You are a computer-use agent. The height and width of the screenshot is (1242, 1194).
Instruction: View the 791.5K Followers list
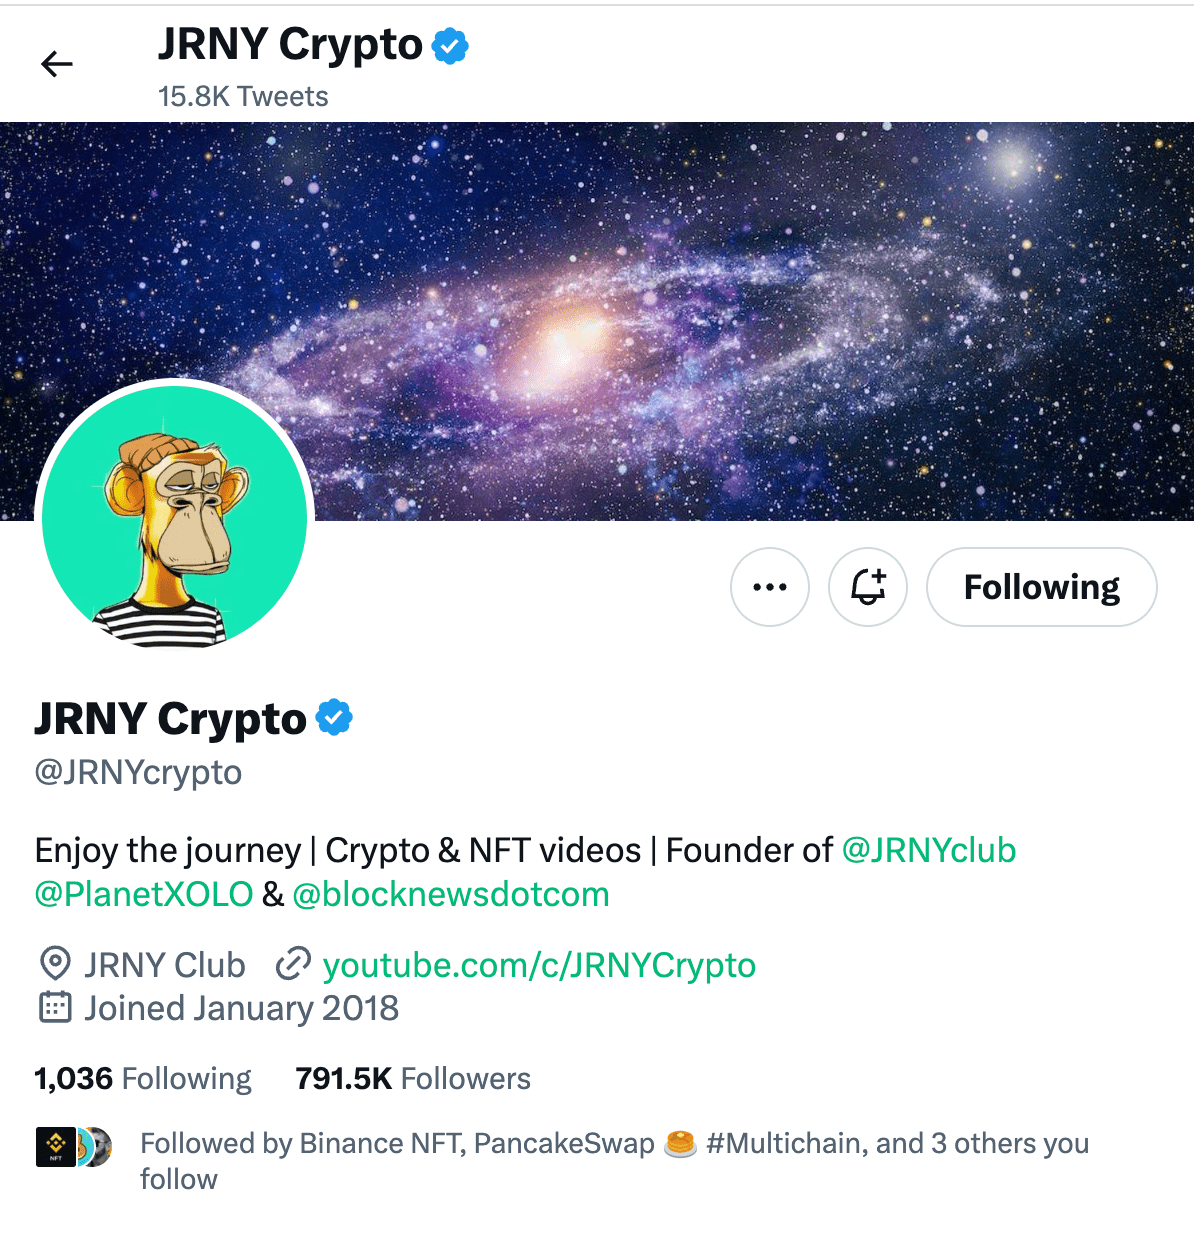pos(413,1078)
